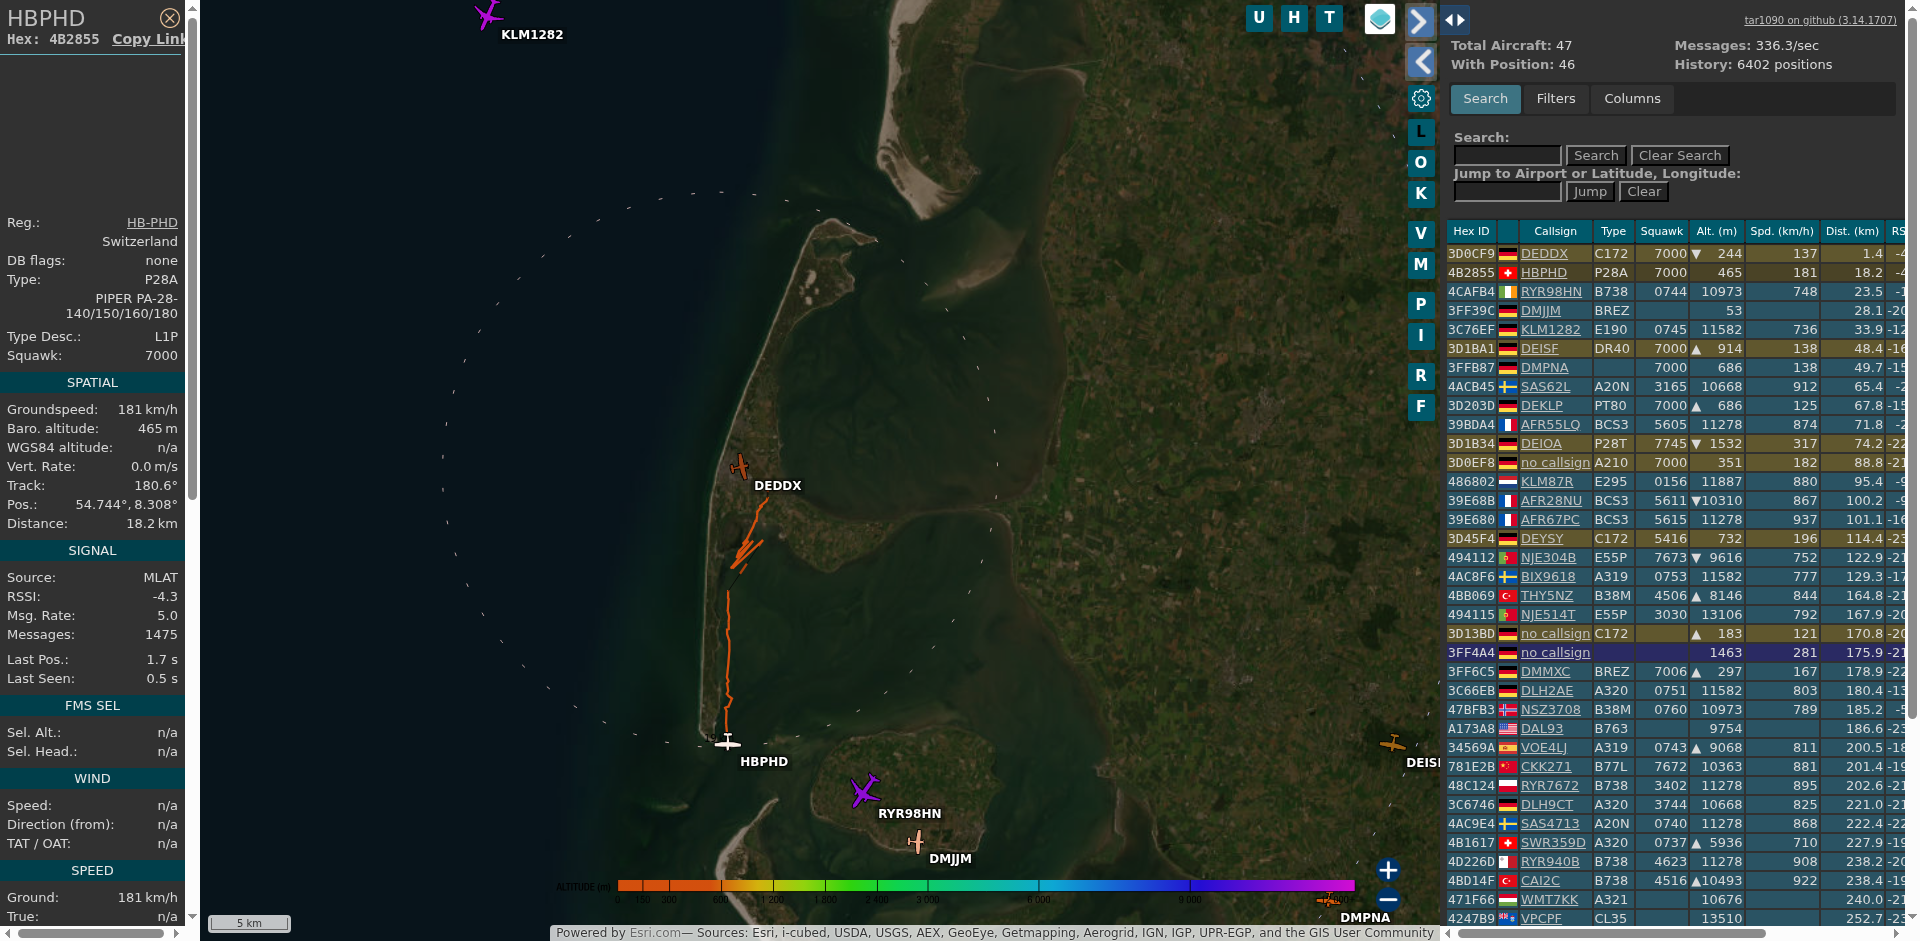Open the THY5NZ callsign link
Viewport: 1920px width, 941px height.
1546,596
